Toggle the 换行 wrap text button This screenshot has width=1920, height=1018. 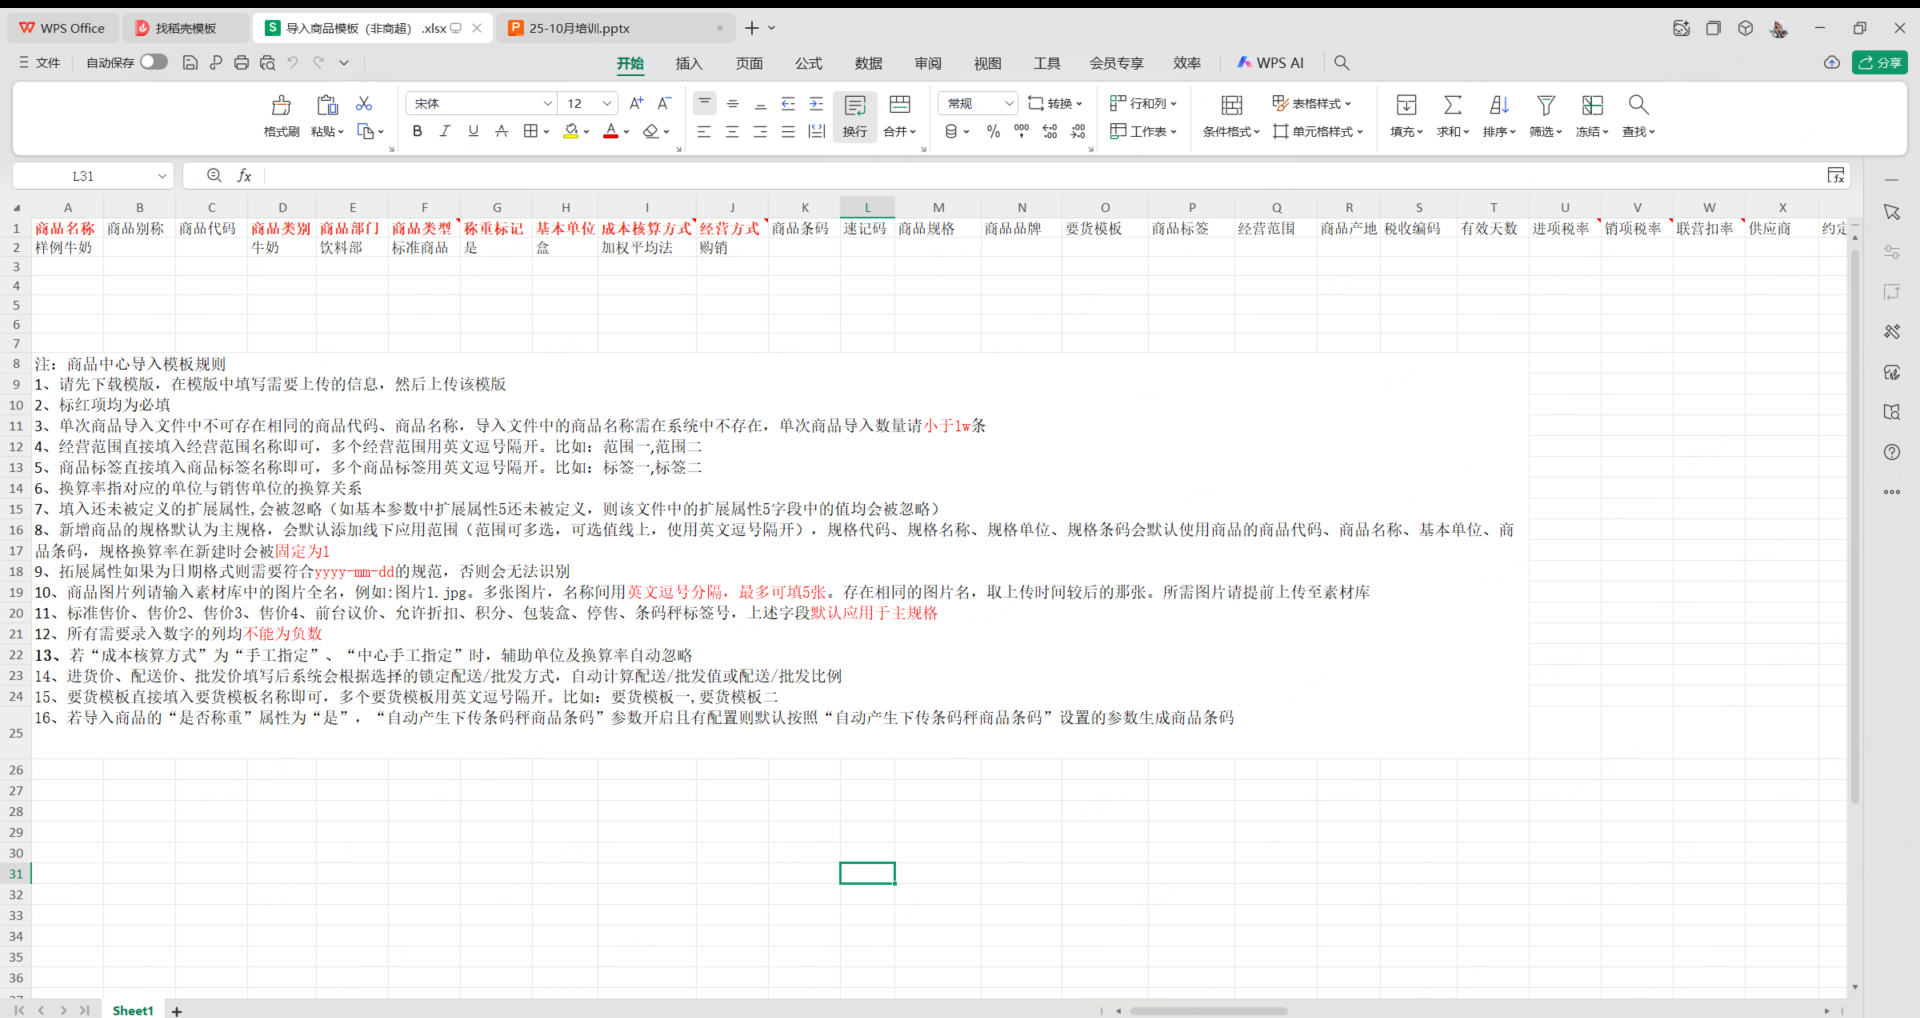(x=855, y=117)
